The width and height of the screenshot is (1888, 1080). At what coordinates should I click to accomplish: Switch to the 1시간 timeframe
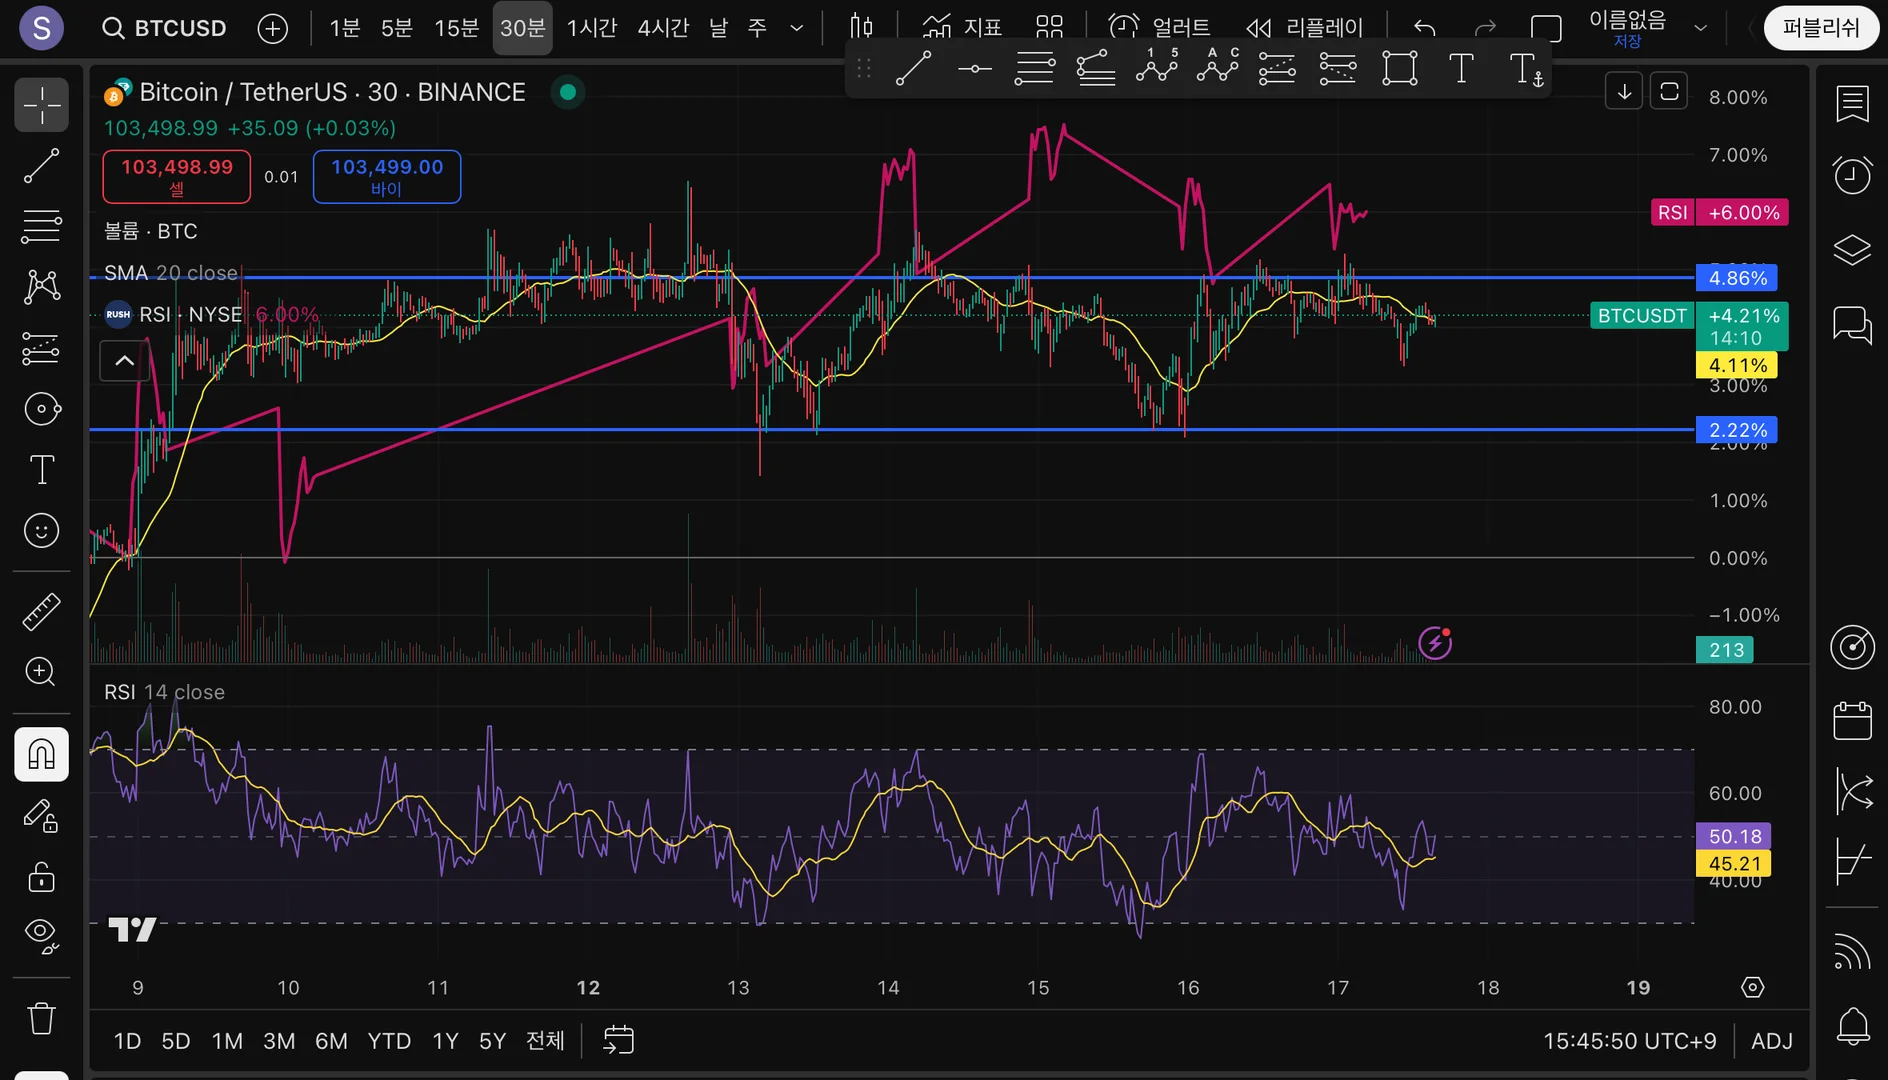coord(591,28)
